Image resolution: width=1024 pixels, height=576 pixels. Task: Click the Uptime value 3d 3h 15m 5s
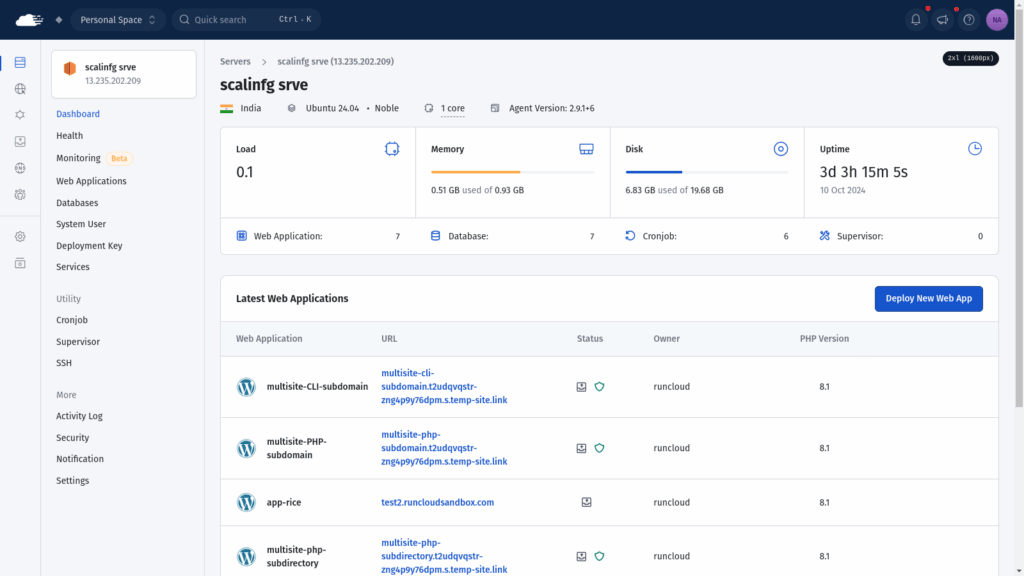pos(863,172)
